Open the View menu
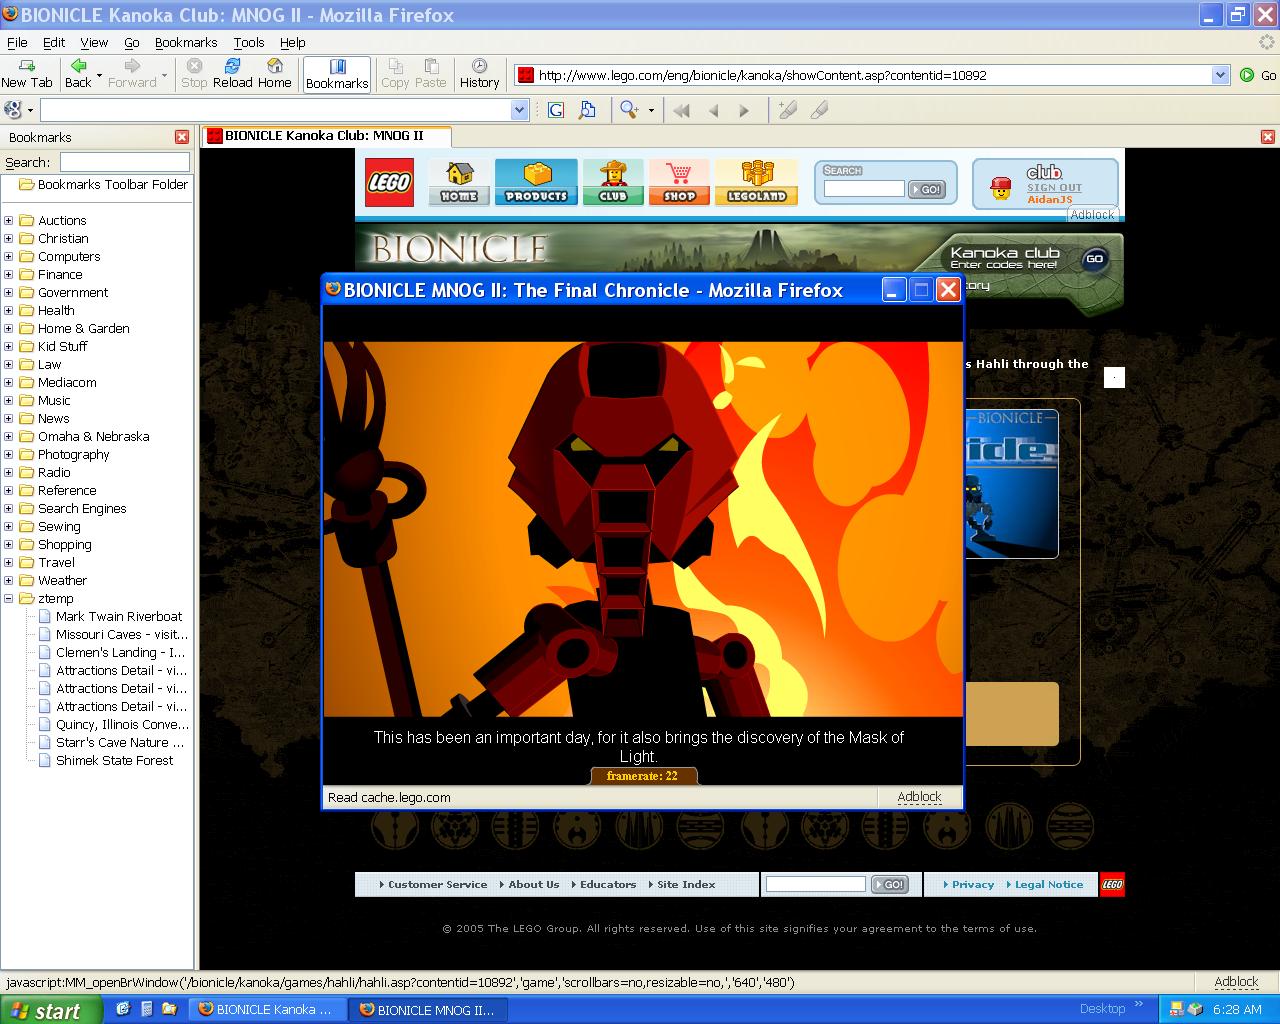1280x1024 pixels. pos(94,42)
